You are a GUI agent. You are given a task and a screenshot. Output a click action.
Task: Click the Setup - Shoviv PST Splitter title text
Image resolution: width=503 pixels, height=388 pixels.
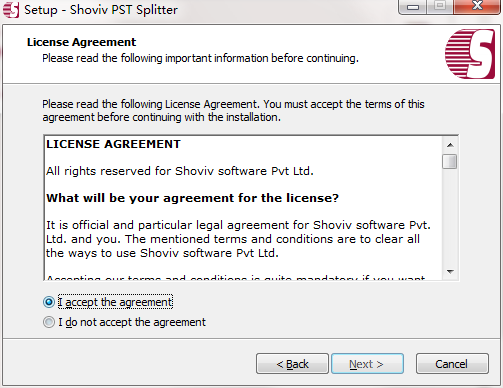[x=101, y=10]
